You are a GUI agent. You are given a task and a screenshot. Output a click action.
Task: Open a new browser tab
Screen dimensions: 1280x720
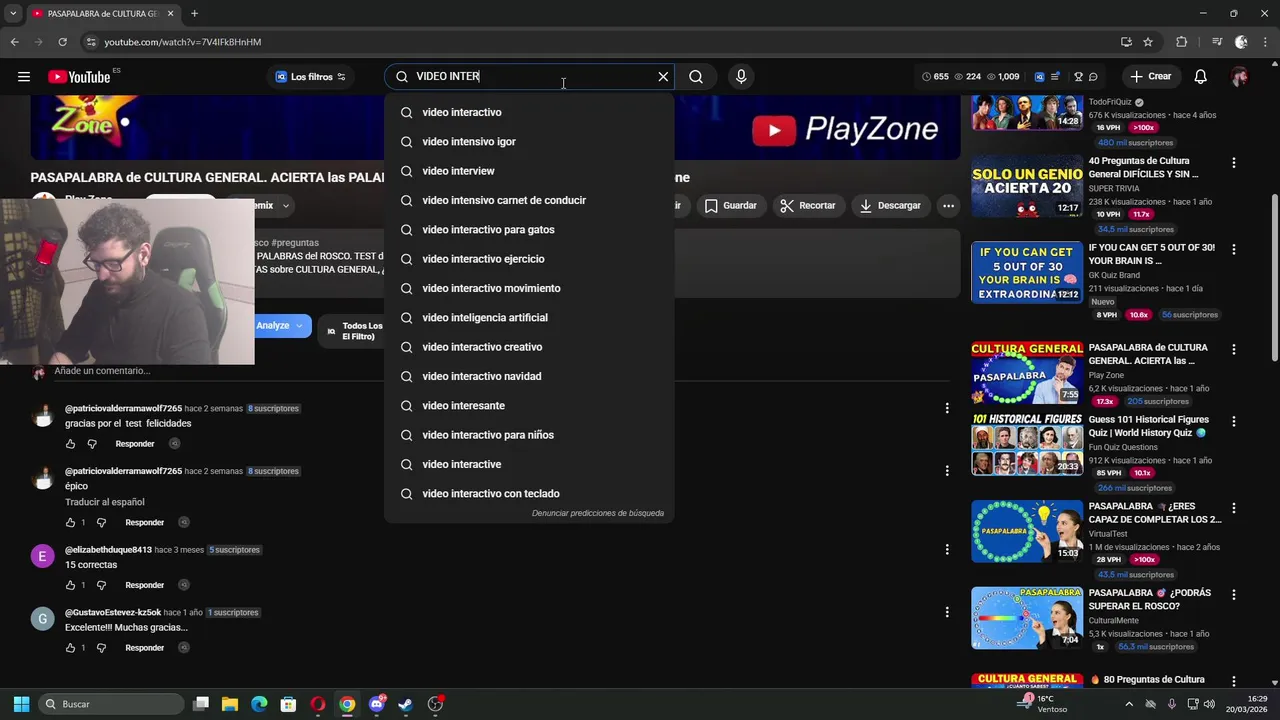(x=194, y=14)
